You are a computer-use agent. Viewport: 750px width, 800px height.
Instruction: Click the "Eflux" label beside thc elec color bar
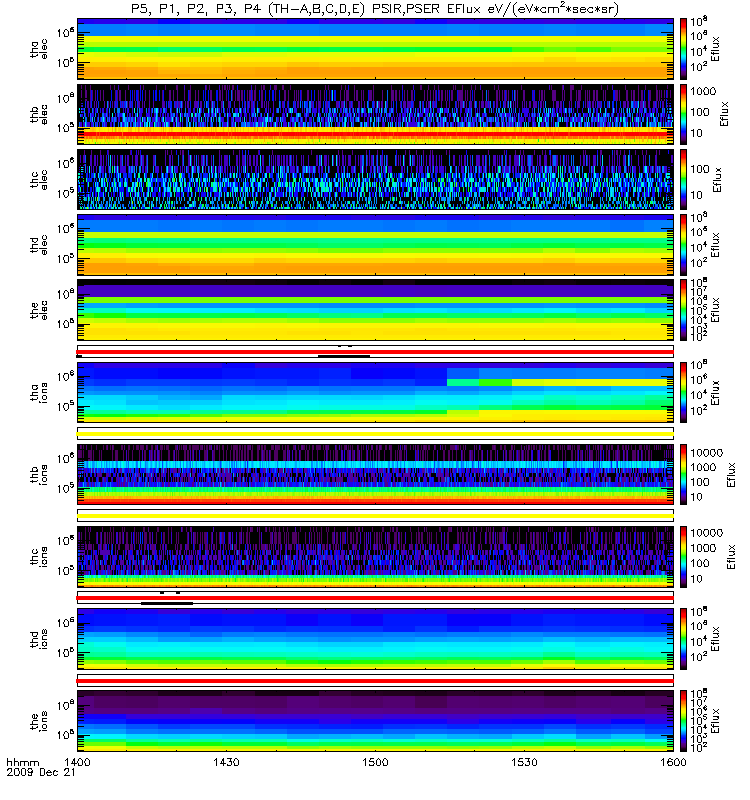(x=717, y=180)
